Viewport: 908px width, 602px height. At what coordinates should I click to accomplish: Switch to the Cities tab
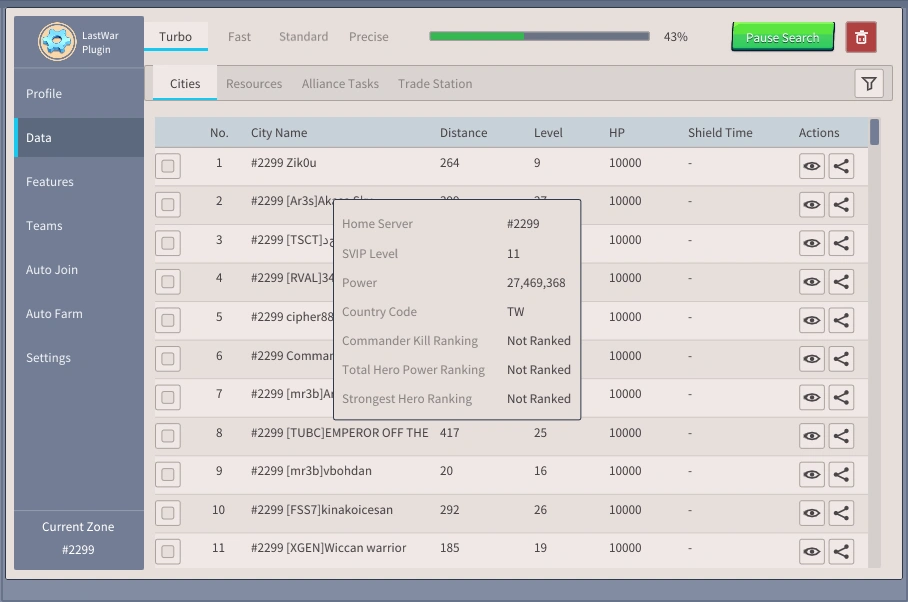[185, 84]
